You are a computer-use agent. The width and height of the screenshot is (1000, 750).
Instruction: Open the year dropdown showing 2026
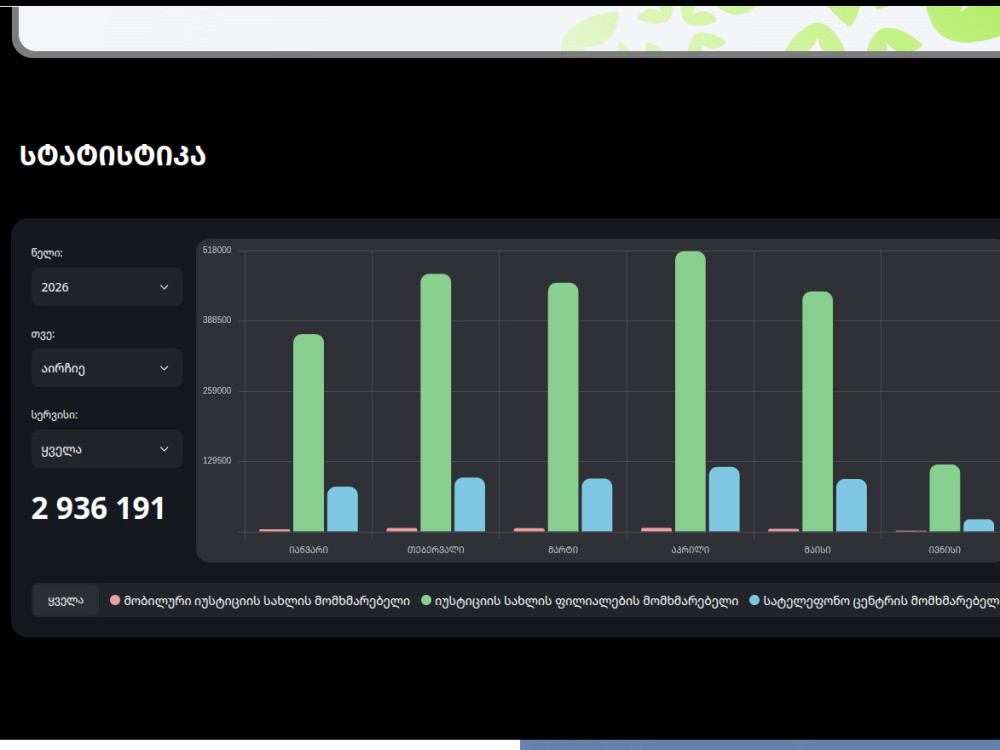(107, 287)
